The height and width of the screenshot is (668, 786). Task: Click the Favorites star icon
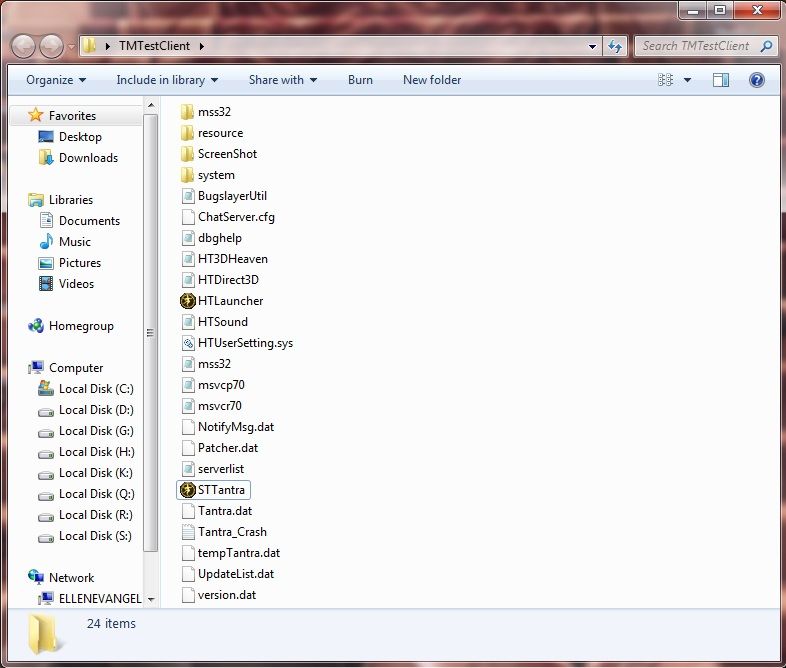[36, 115]
